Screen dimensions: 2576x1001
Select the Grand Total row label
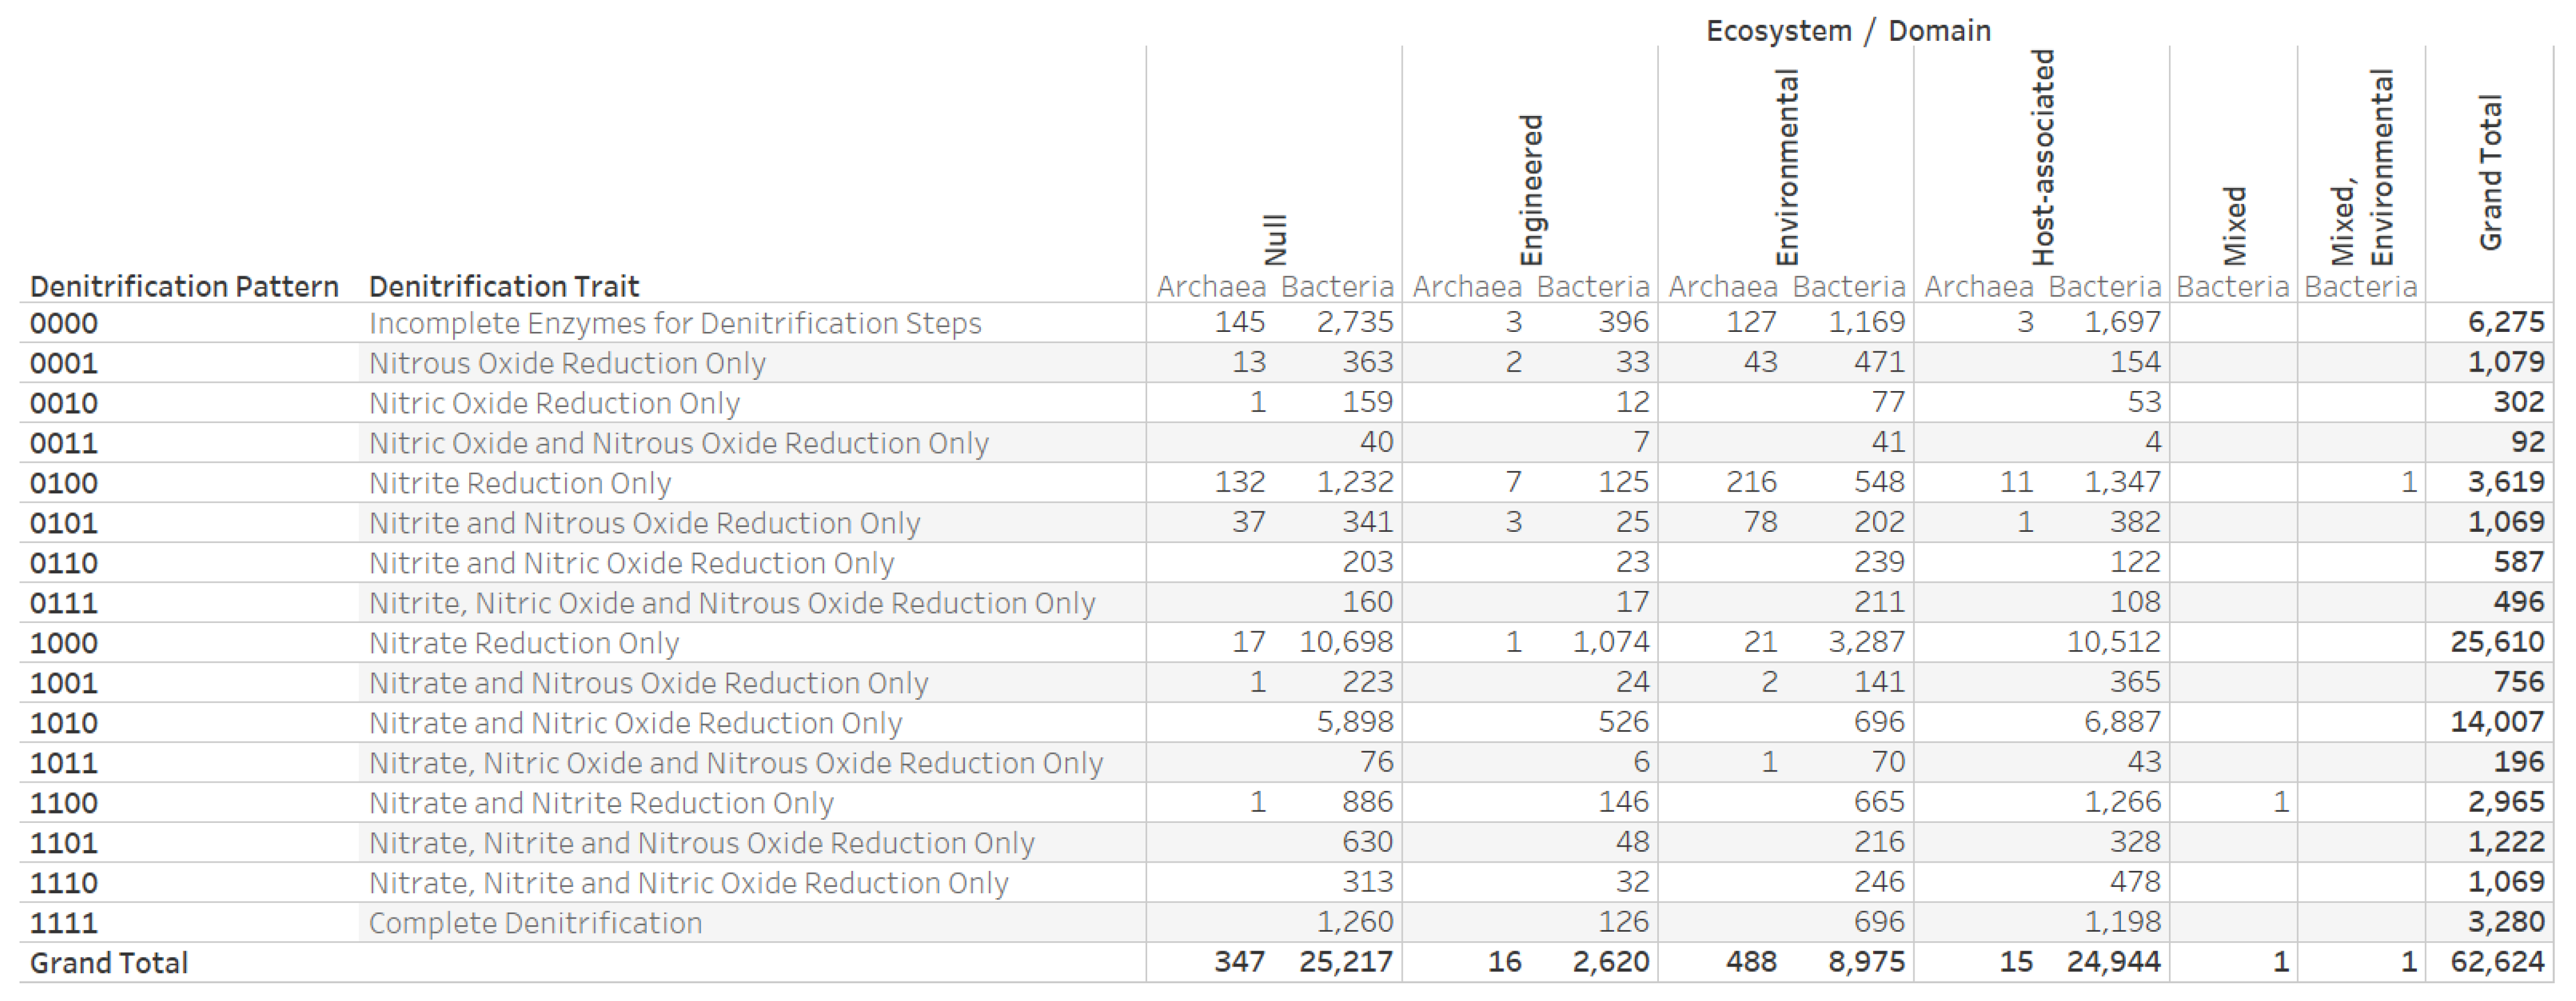point(109,963)
